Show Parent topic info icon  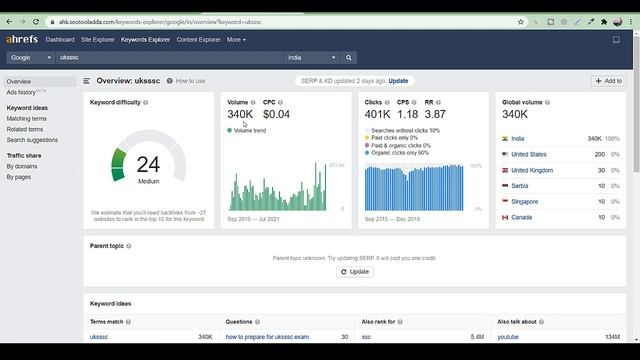click(x=129, y=246)
